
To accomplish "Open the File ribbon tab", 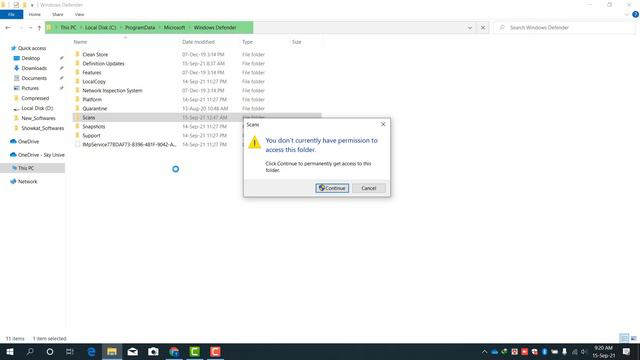I will pyautogui.click(x=11, y=15).
